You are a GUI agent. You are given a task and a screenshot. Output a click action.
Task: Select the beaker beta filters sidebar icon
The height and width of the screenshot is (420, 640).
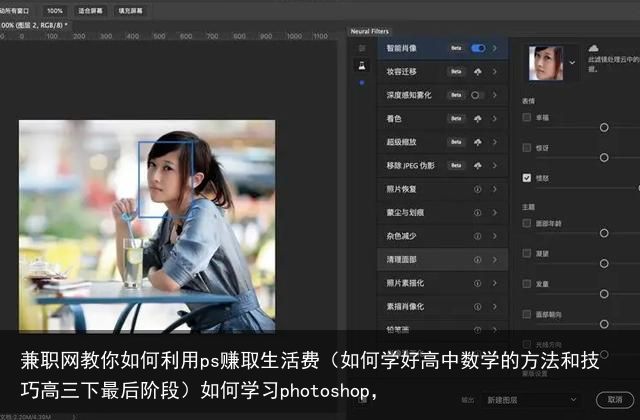(x=362, y=65)
